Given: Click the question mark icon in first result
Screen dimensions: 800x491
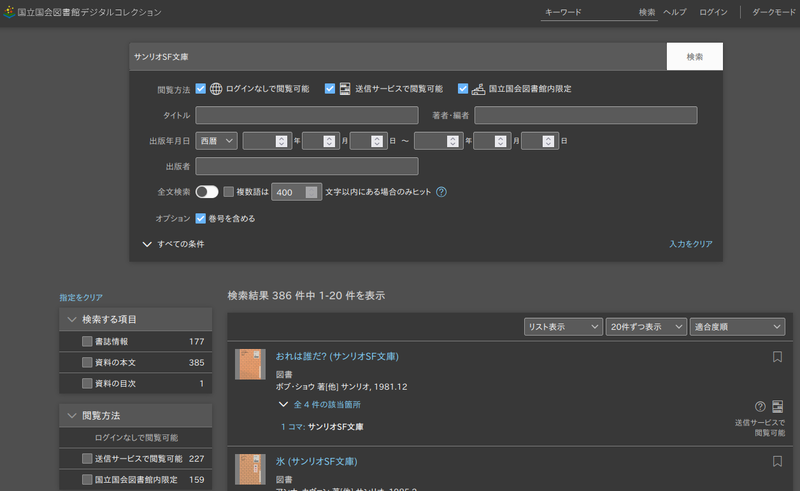Looking at the screenshot, I should 760,406.
